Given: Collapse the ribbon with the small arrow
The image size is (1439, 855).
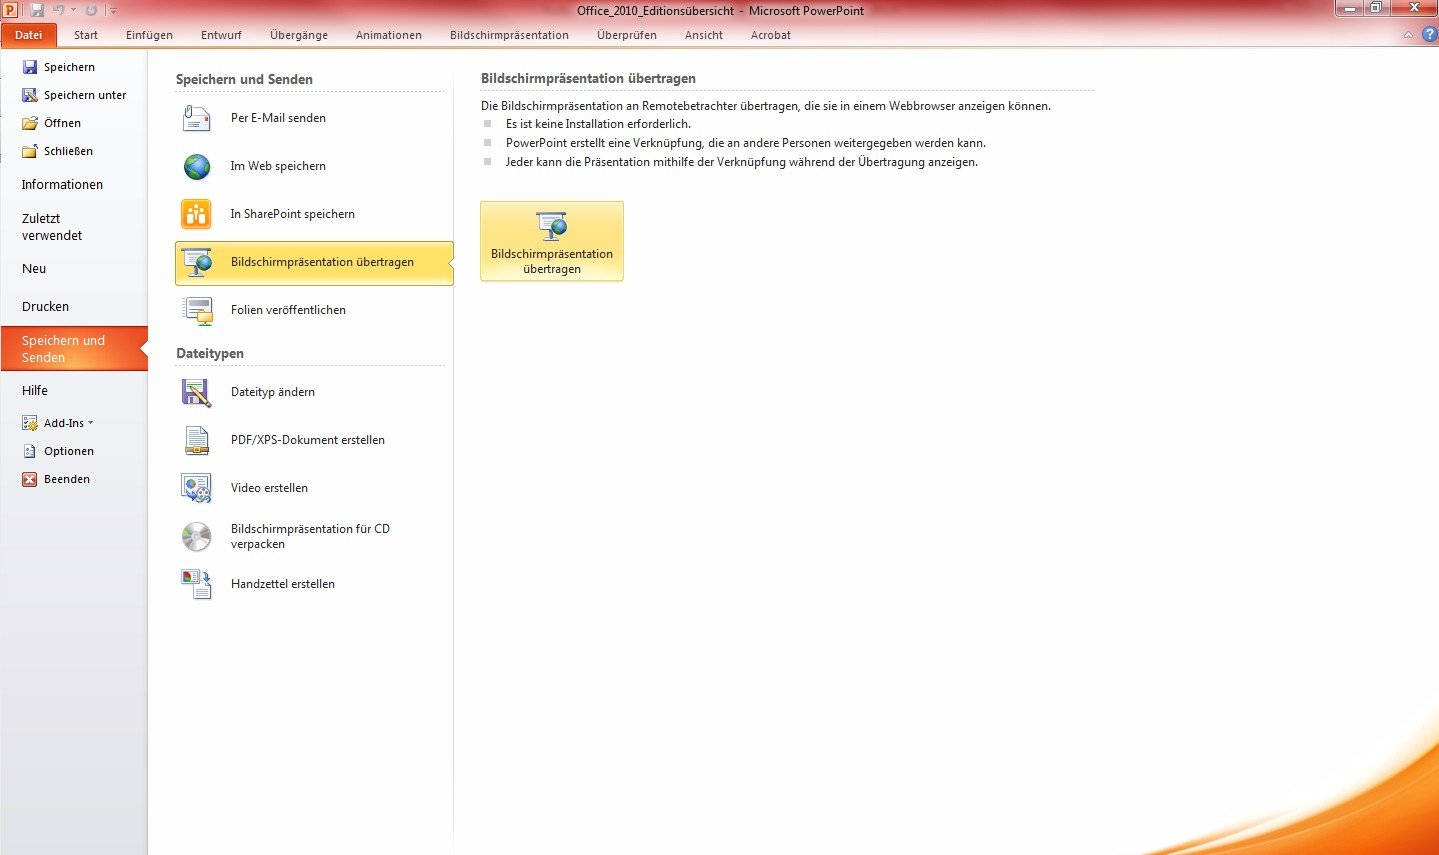Looking at the screenshot, I should [x=1408, y=35].
